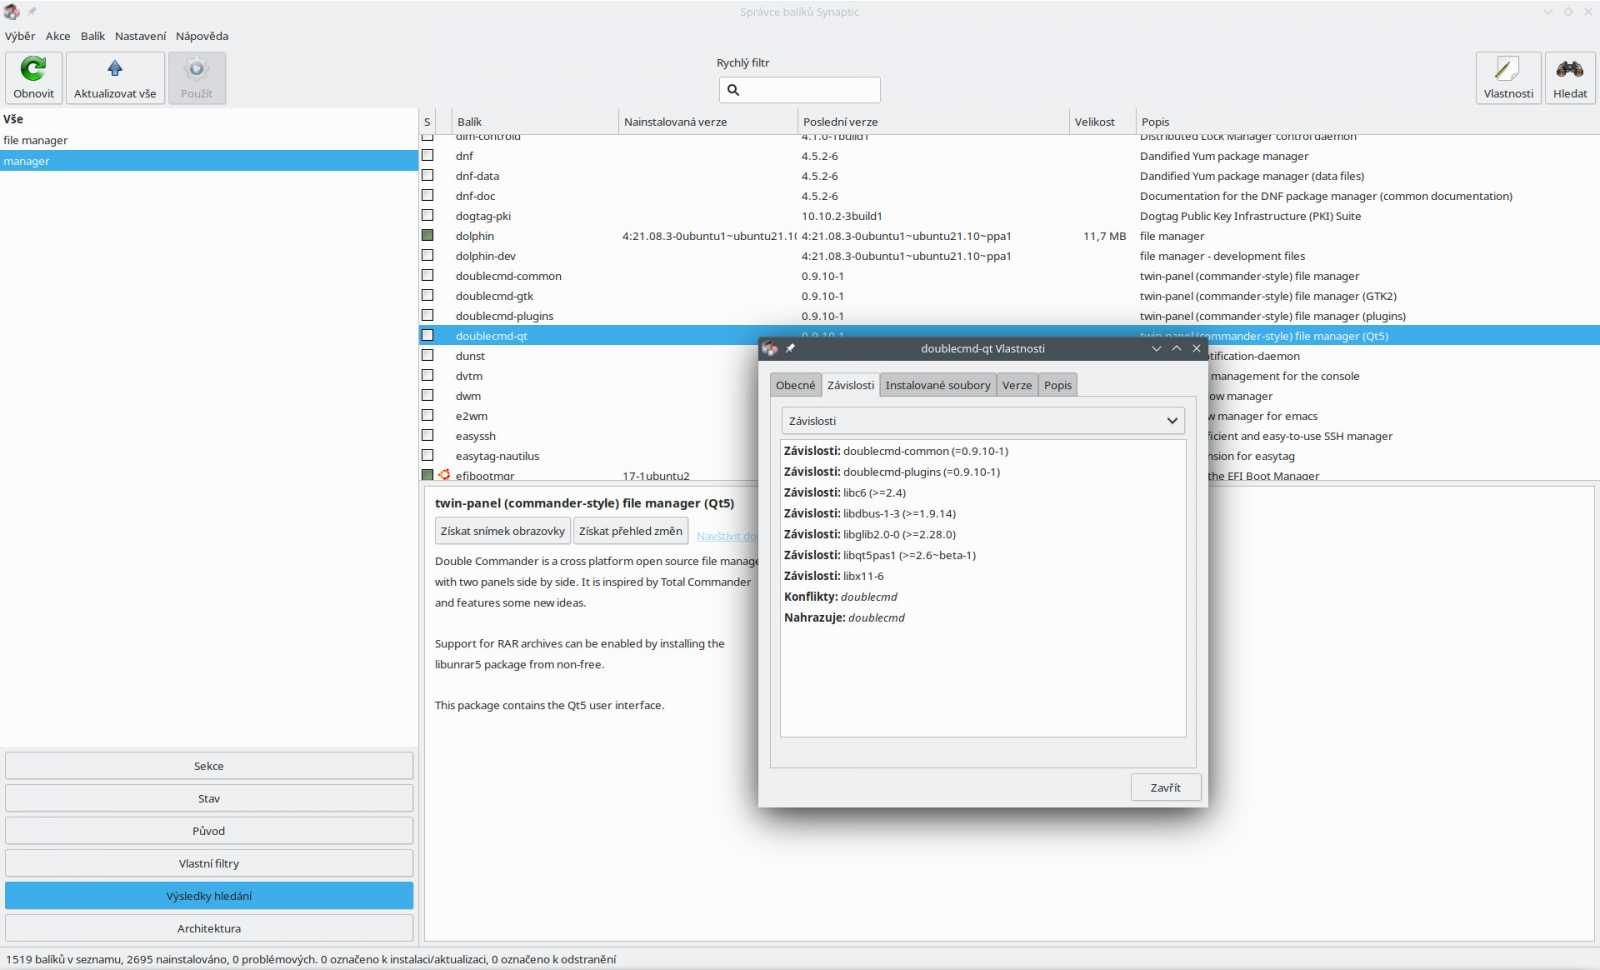This screenshot has height=970, width=1600.
Task: Select the e2wm package row
Action: 588,416
